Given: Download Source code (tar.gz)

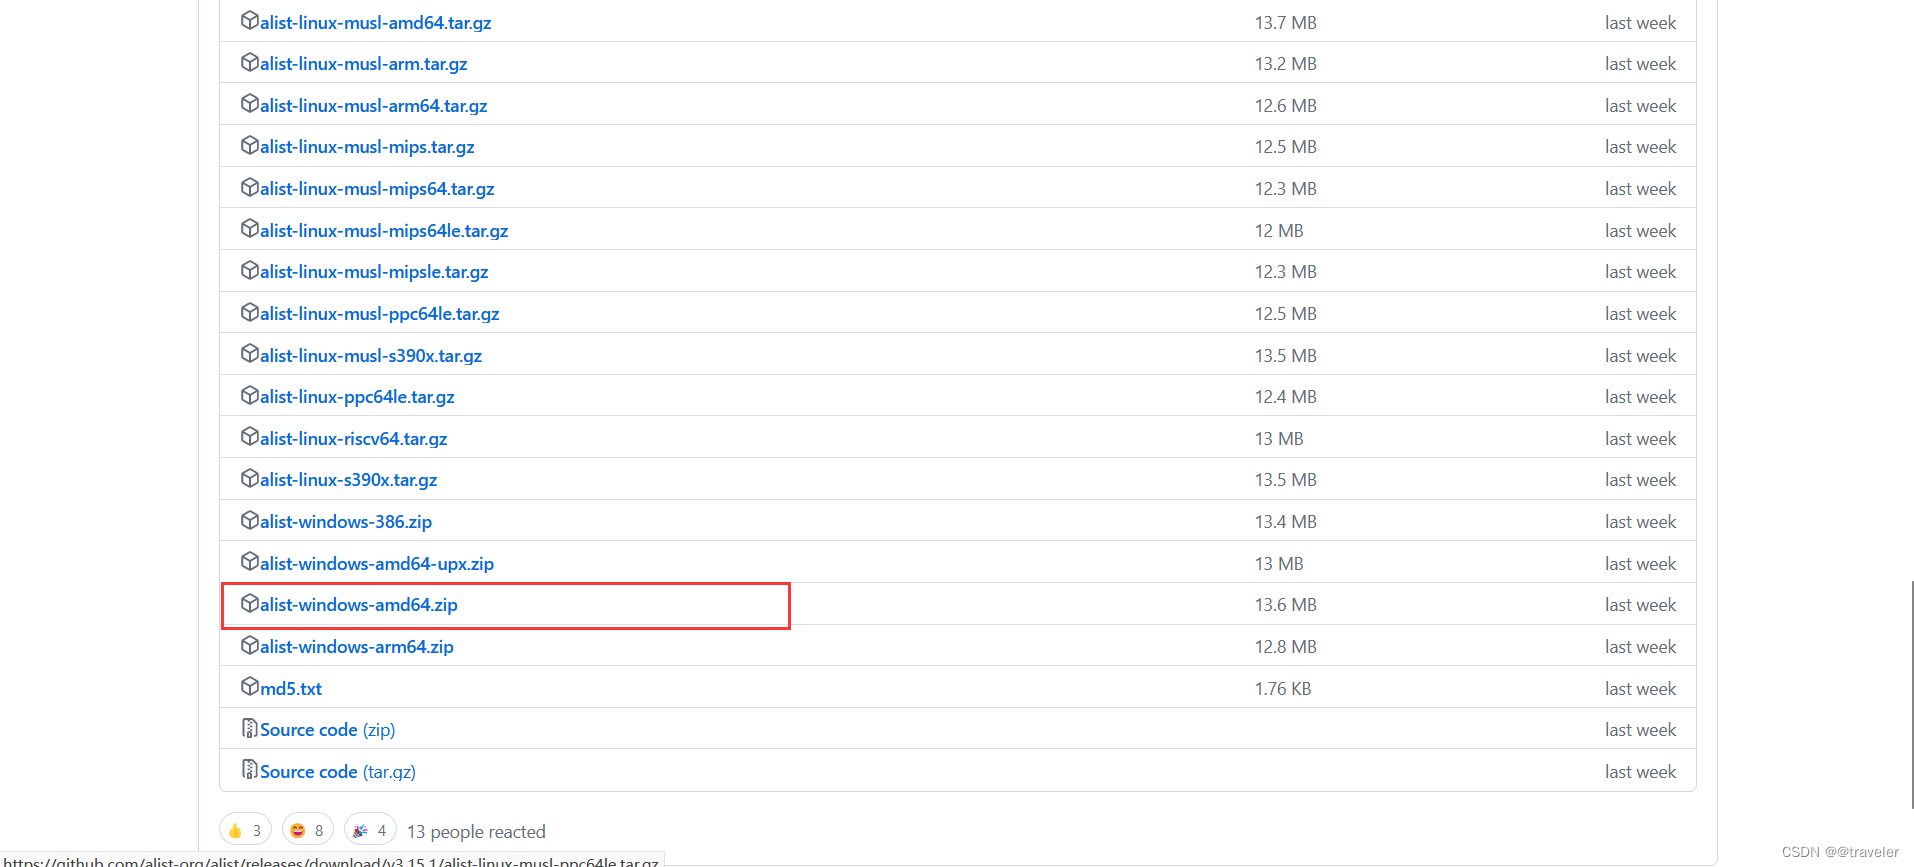Looking at the screenshot, I should click(338, 772).
